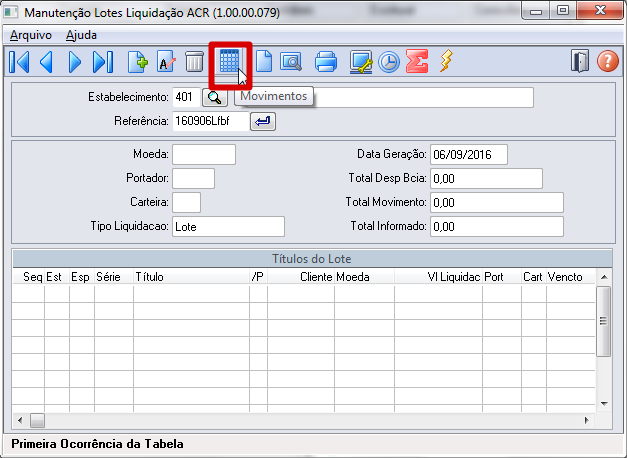This screenshot has height=458, width=627.
Task: Click the printer icon
Action: [x=326, y=62]
